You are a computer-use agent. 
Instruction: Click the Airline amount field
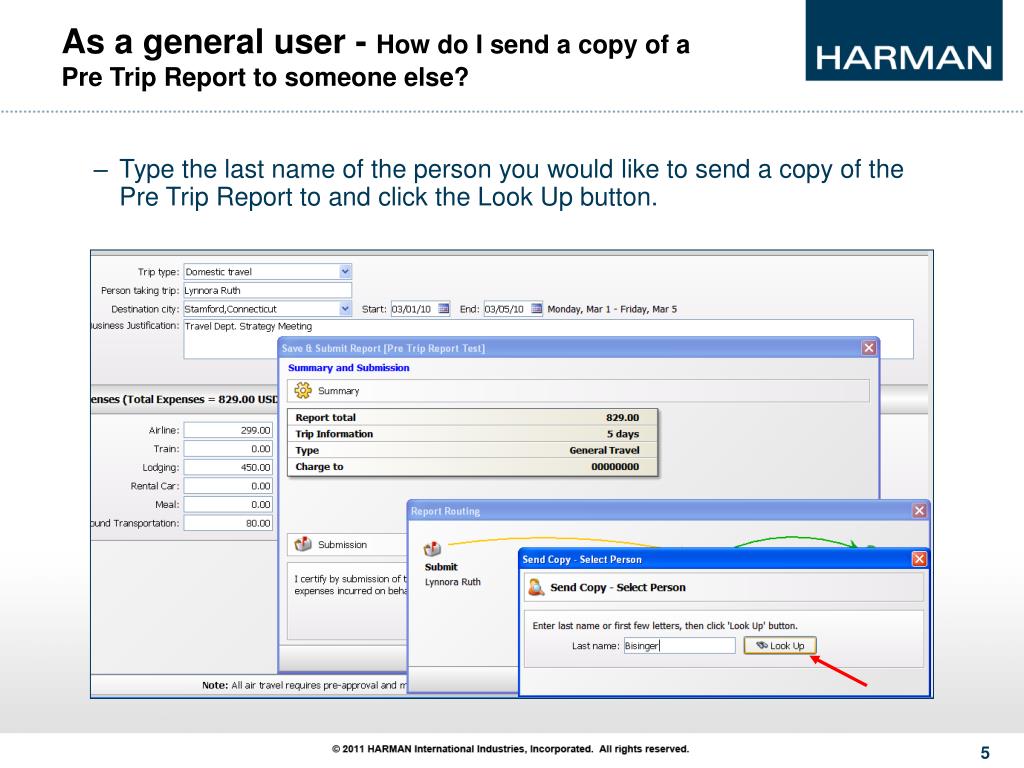coord(228,430)
